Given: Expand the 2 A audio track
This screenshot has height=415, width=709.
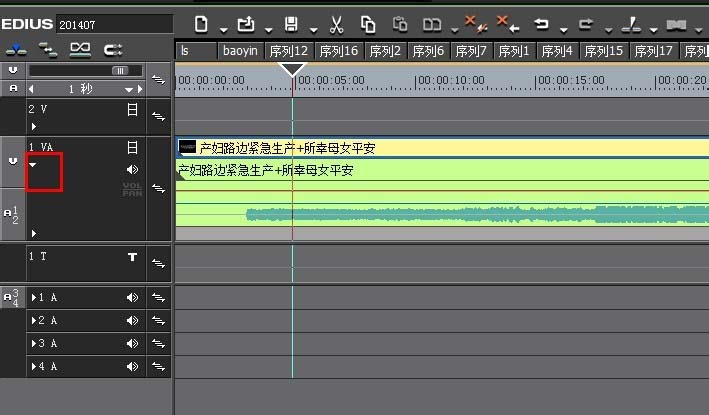Looking at the screenshot, I should [x=34, y=321].
